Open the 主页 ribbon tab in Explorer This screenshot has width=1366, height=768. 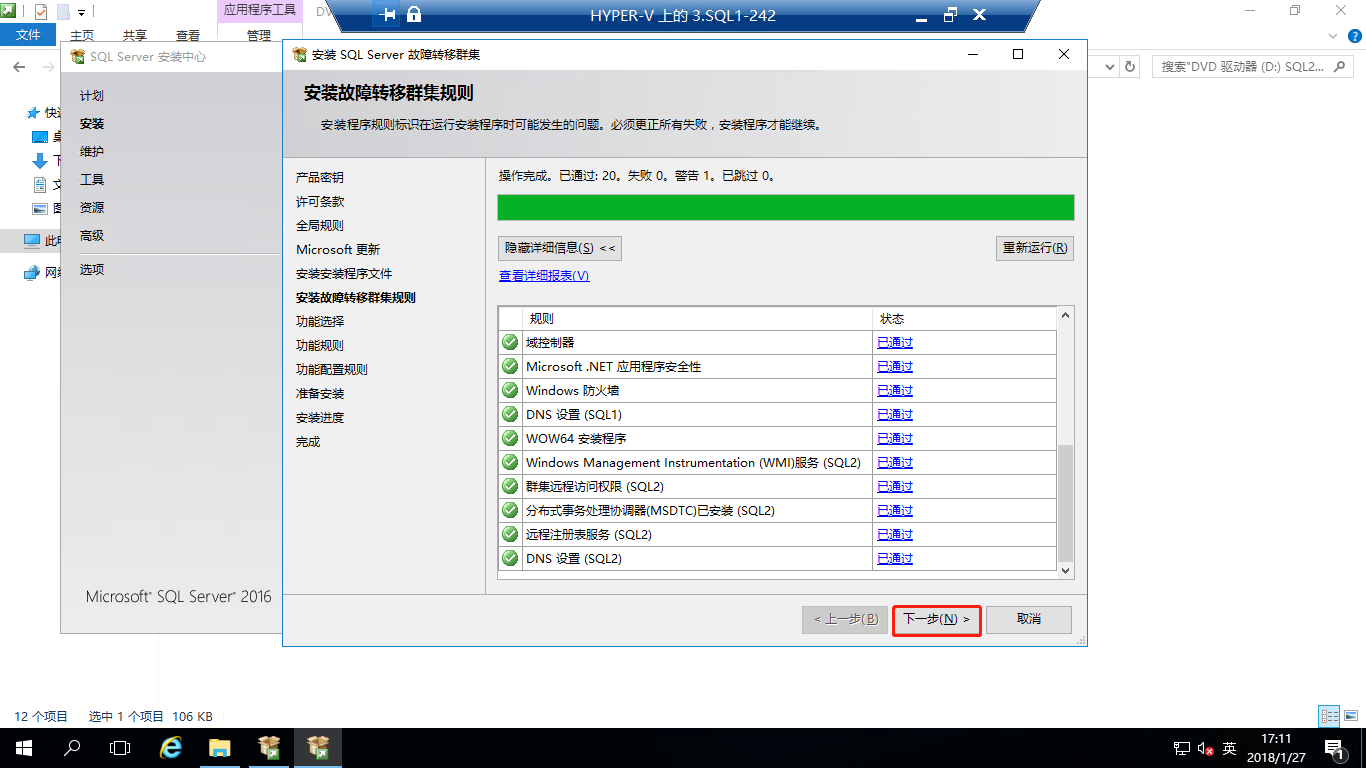click(82, 36)
